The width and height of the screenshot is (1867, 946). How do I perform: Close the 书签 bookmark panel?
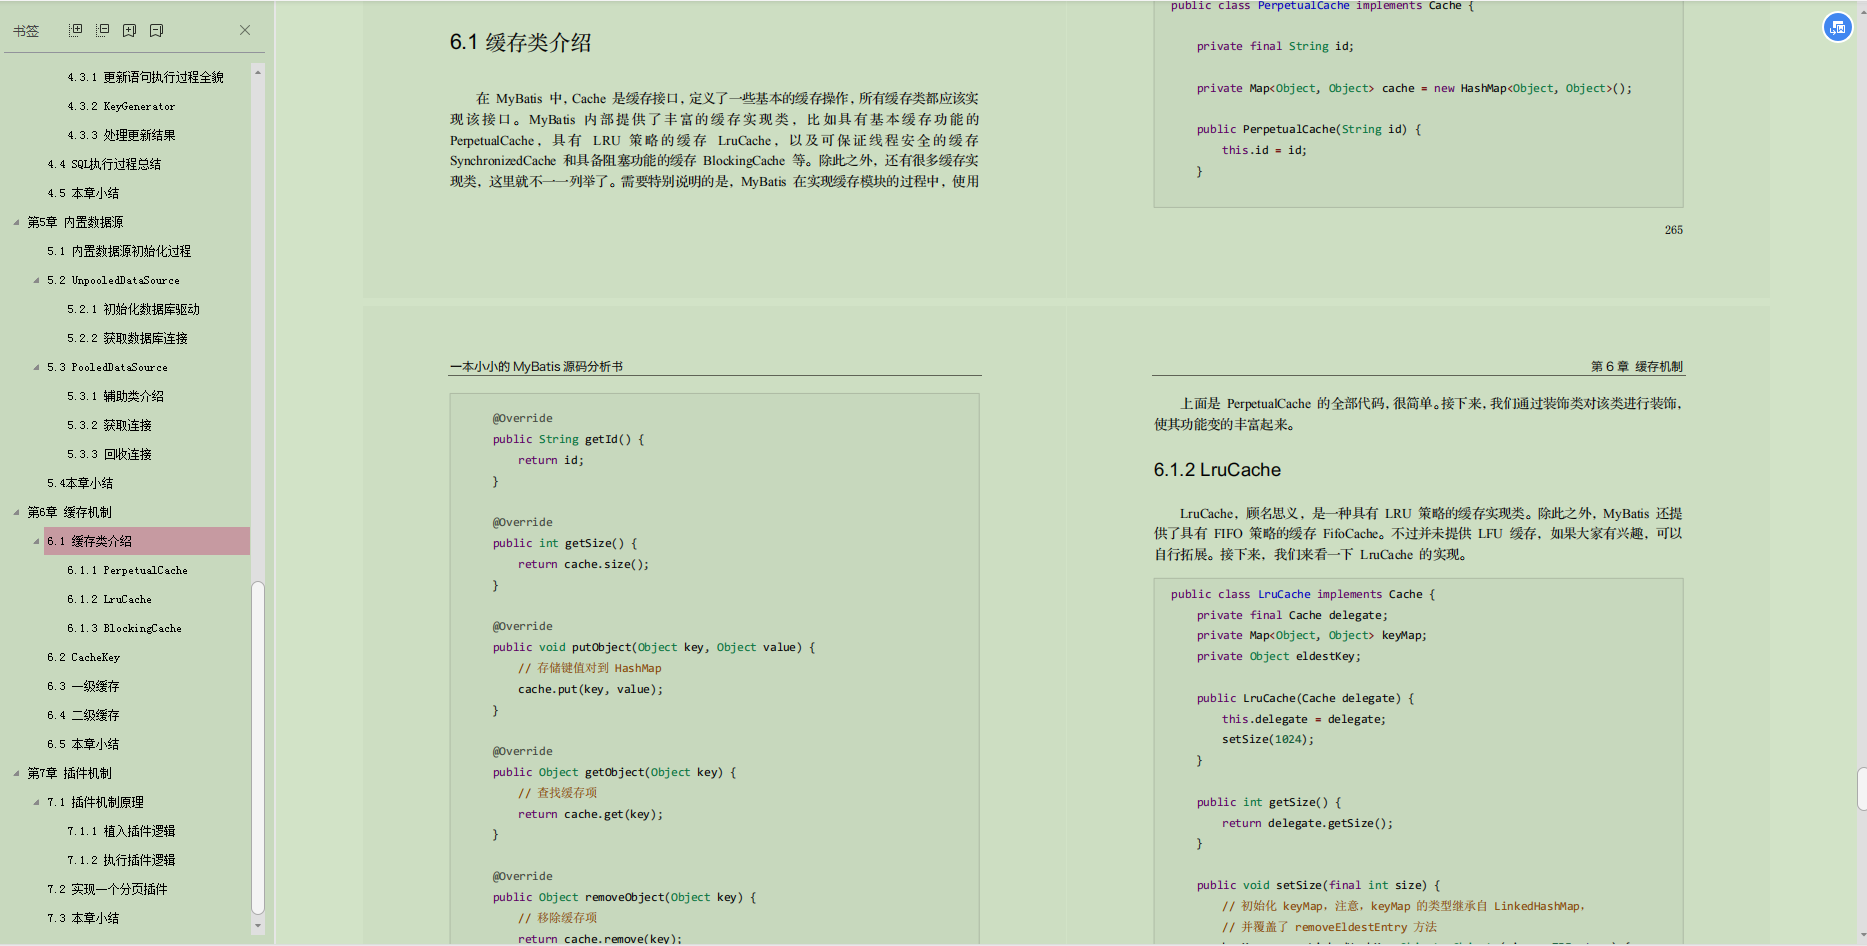tap(245, 30)
